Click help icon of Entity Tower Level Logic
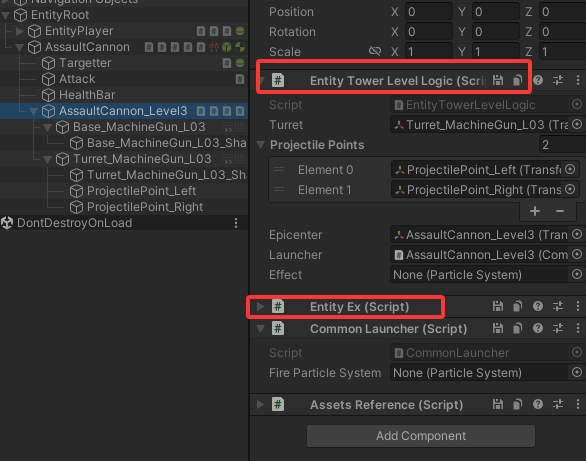586x461 pixels. (538, 80)
